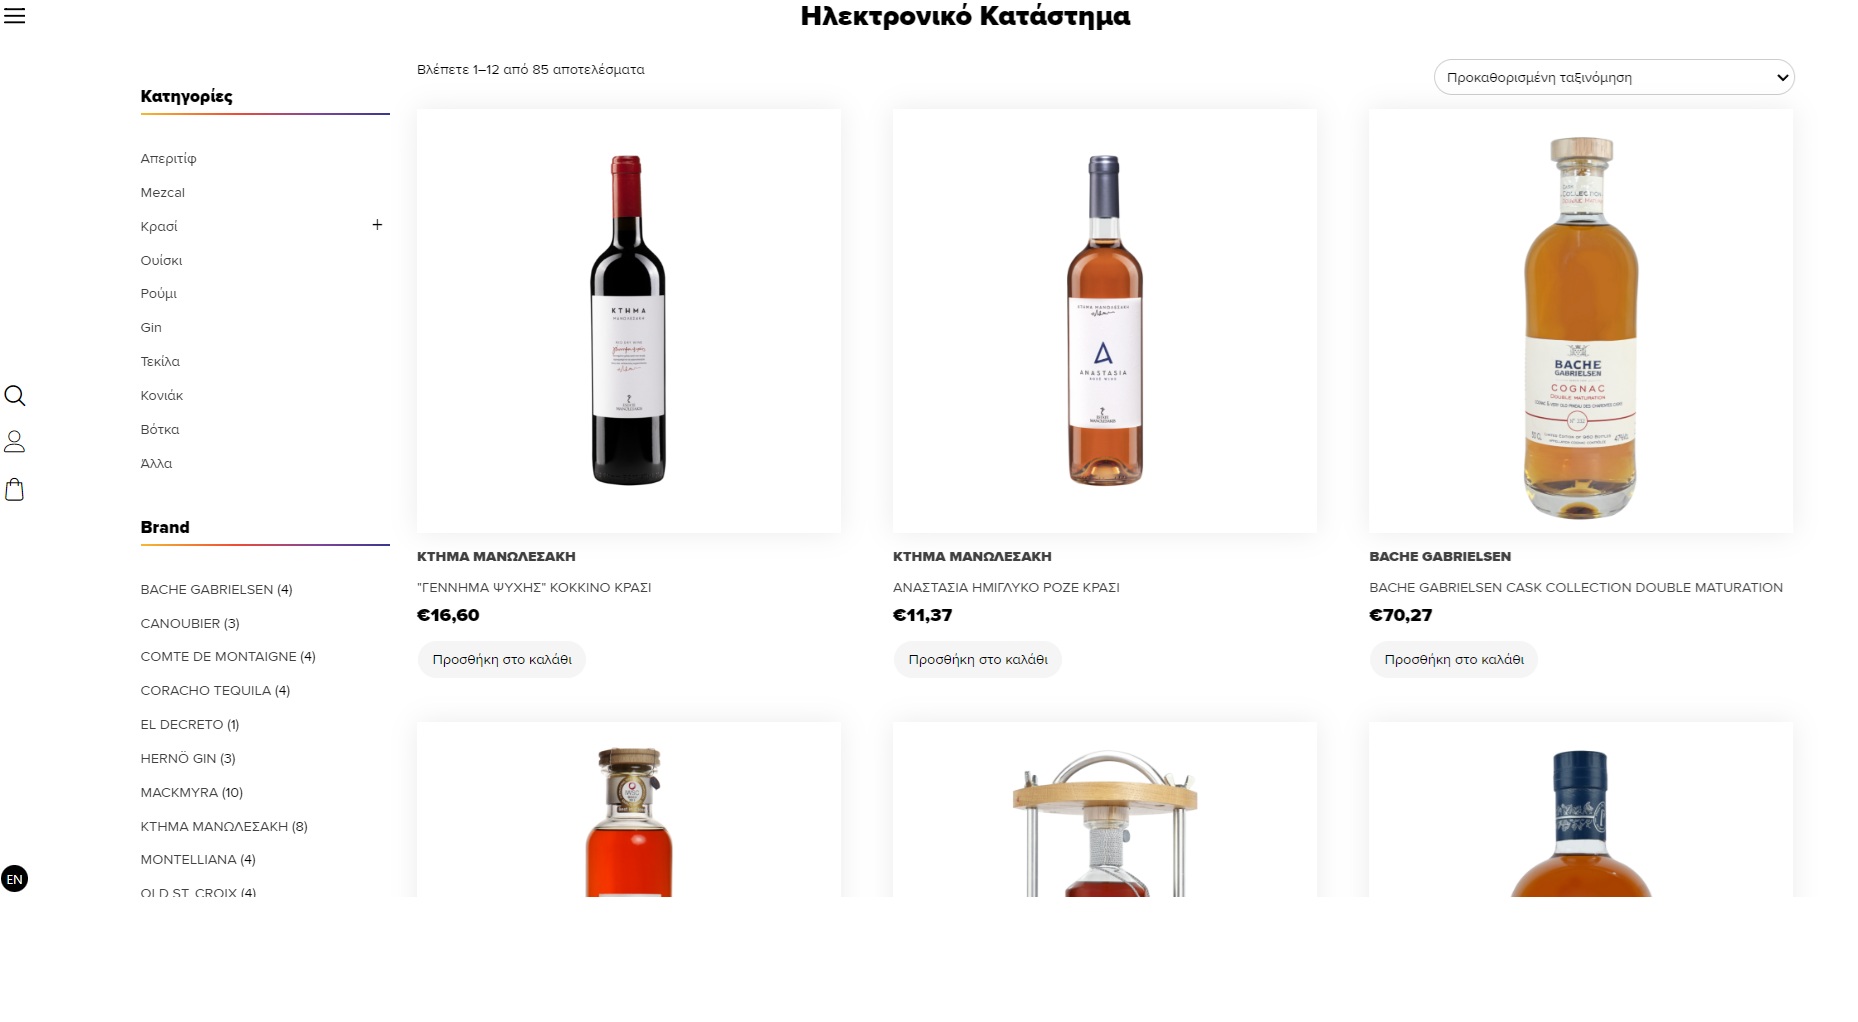The height and width of the screenshot is (1022, 1858).
Task: Switch language with the EN badge
Action: pos(14,879)
